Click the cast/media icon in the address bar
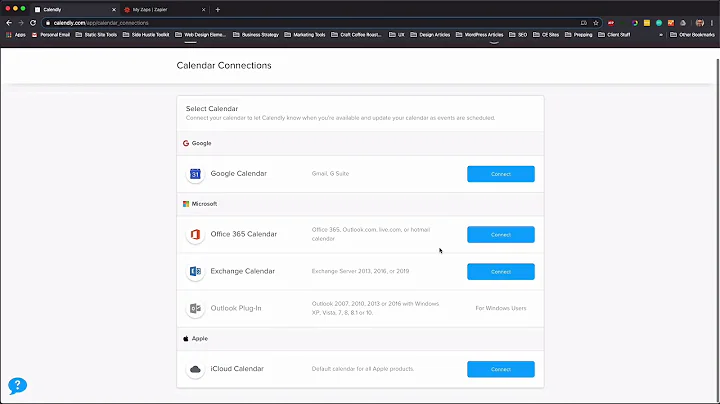Viewport: 720px width, 404px height. coord(584,22)
